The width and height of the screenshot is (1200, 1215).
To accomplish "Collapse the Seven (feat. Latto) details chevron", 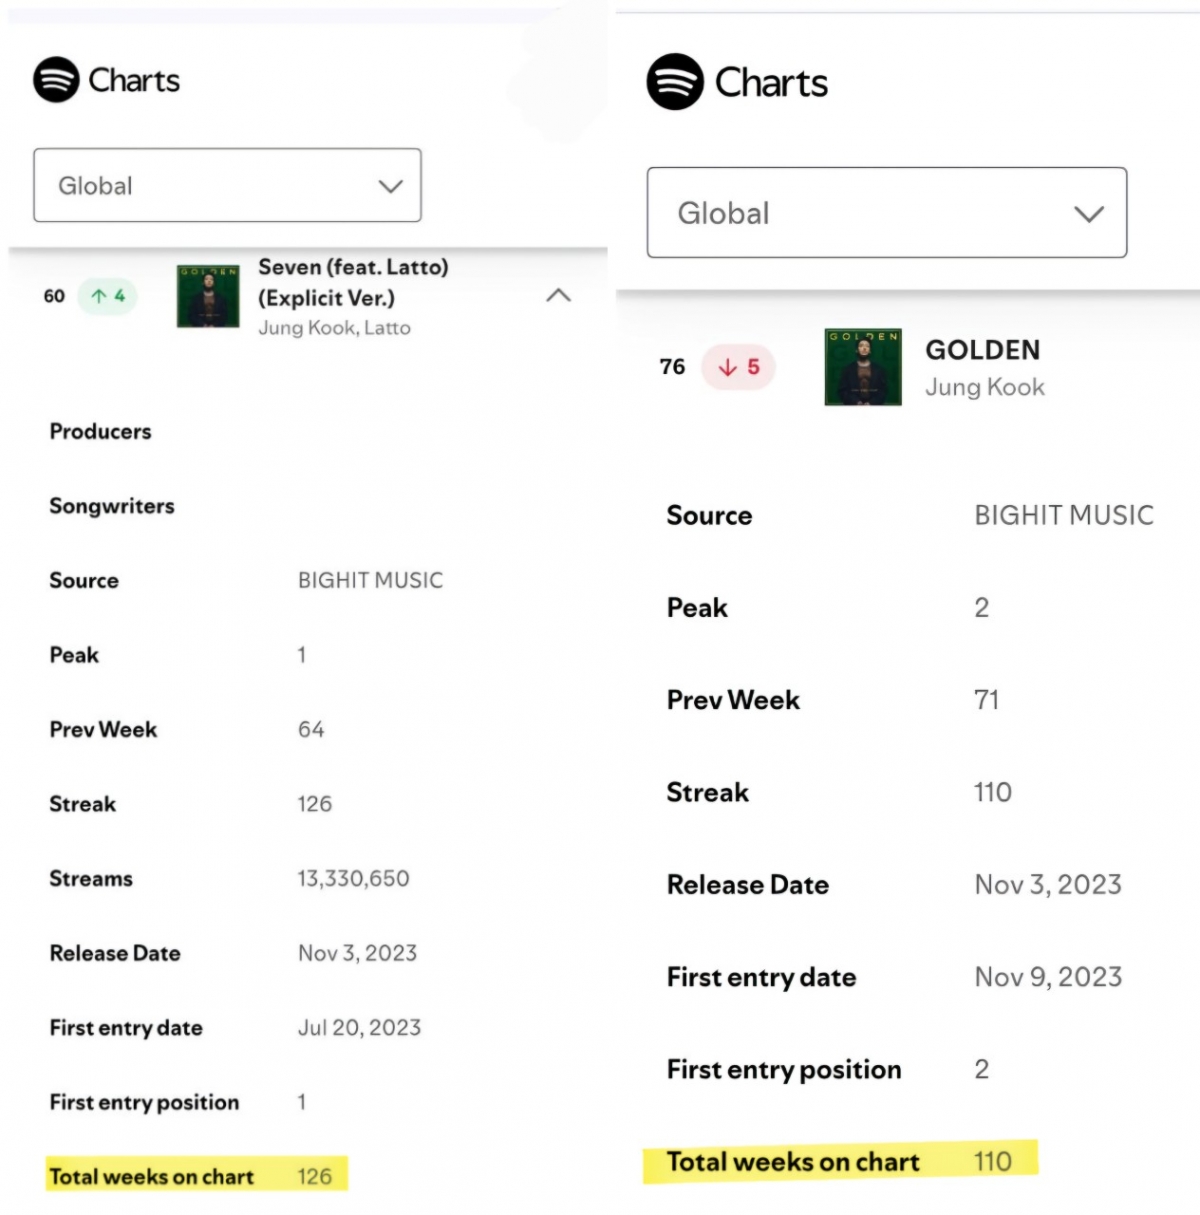I will point(559,295).
